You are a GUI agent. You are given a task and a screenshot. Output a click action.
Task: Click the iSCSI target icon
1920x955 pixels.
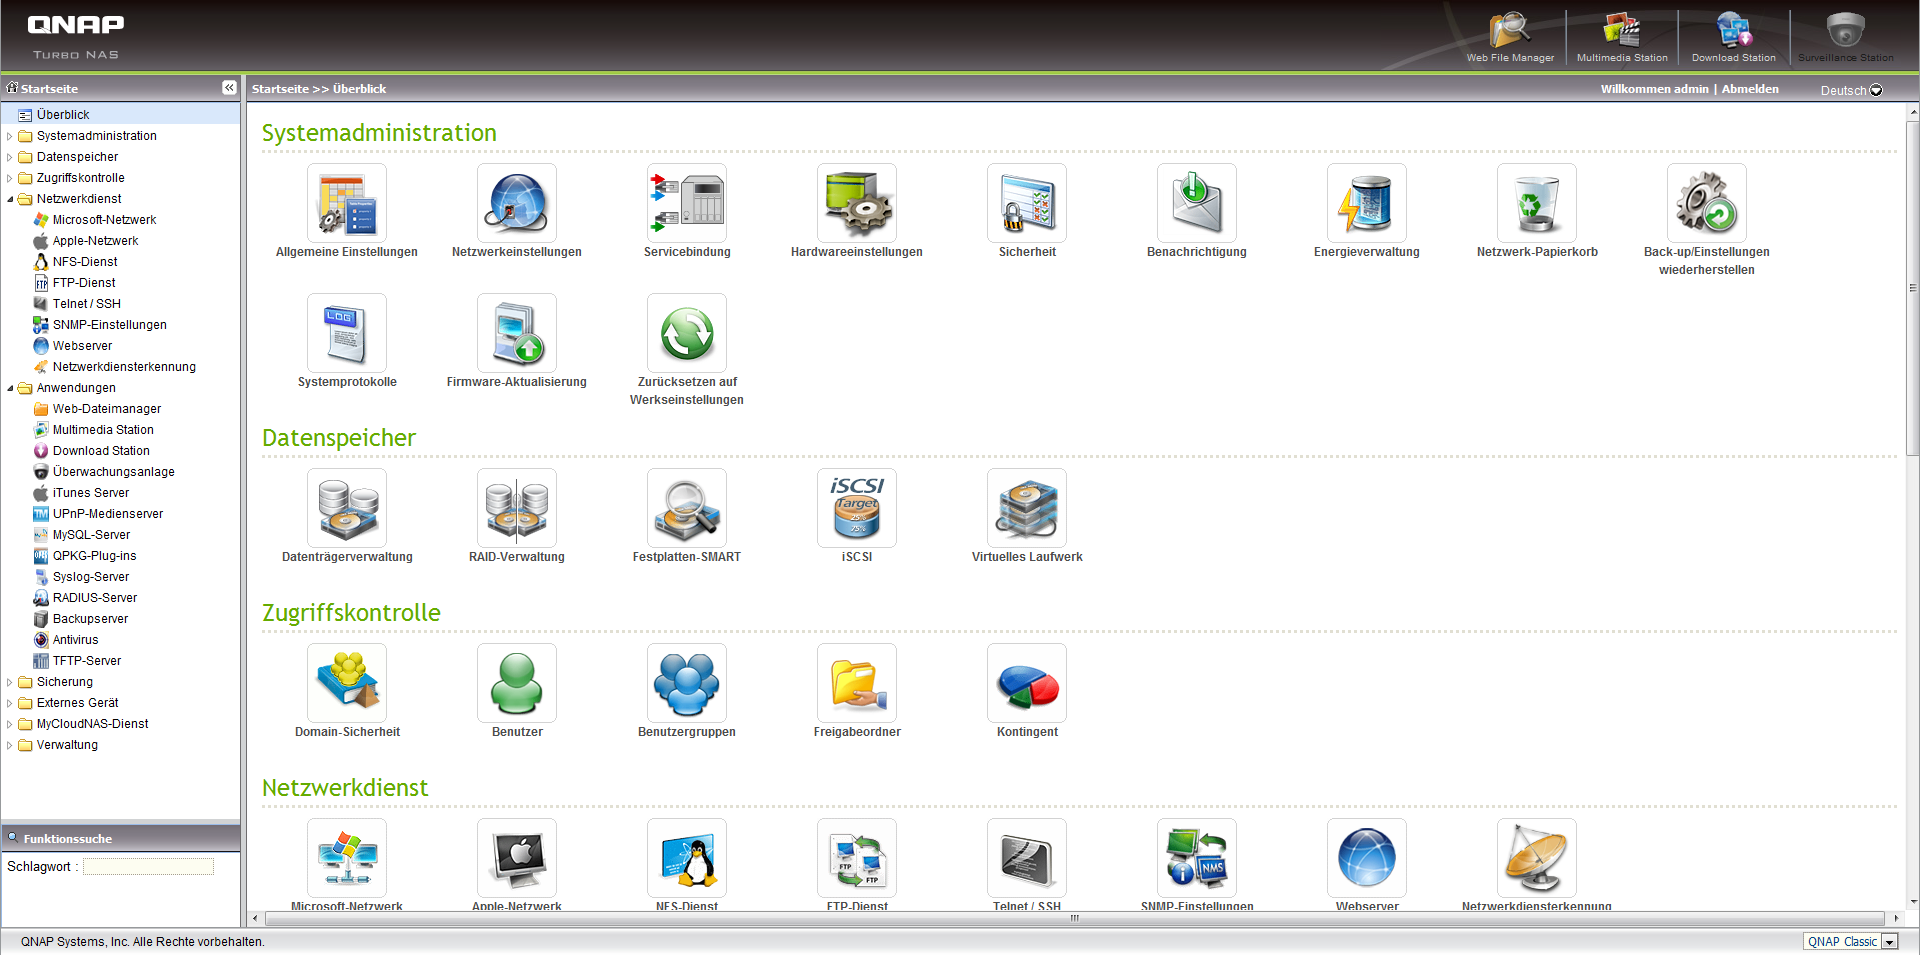pos(856,509)
